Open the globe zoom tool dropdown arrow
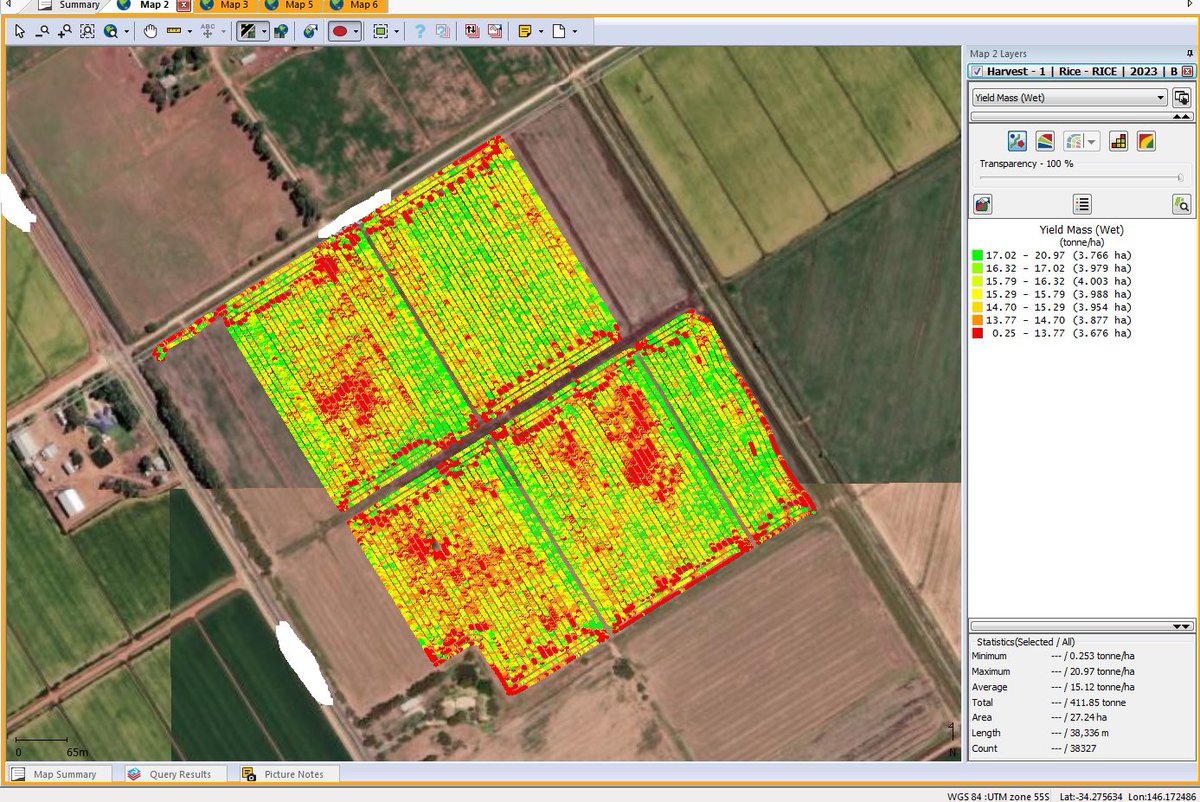 pos(125,31)
